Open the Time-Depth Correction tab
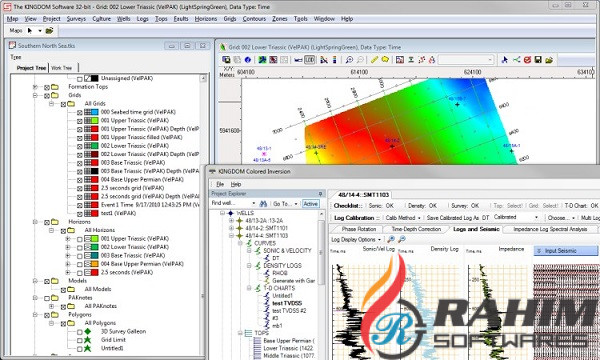Image resolution: width=600 pixels, height=360 pixels. pos(416,229)
